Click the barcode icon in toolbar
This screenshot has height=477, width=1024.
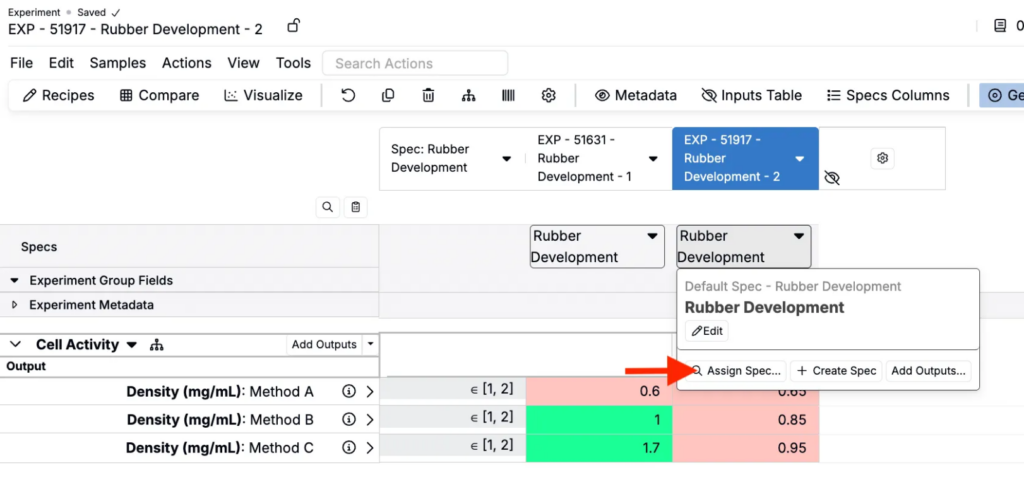(x=508, y=96)
